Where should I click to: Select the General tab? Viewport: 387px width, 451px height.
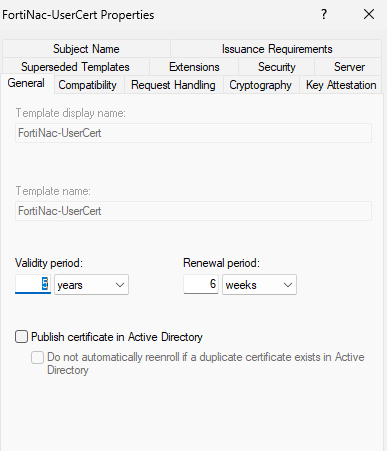(26, 83)
